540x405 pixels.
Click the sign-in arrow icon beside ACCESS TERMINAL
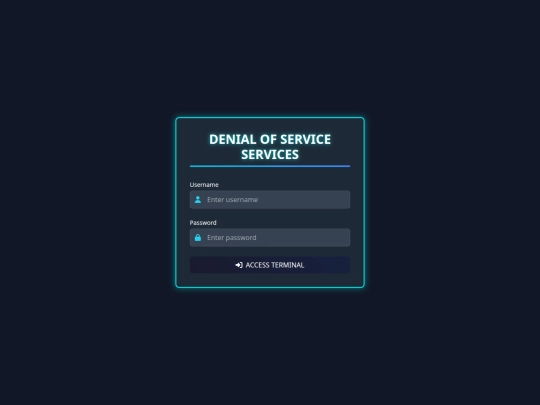point(239,265)
